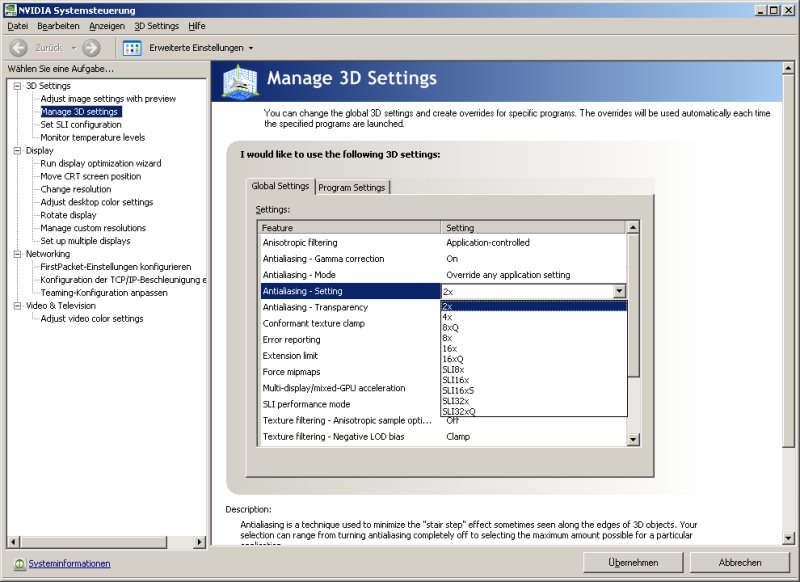The width and height of the screenshot is (800, 582).
Task: Open Monitor temperature levels
Action: point(92,138)
